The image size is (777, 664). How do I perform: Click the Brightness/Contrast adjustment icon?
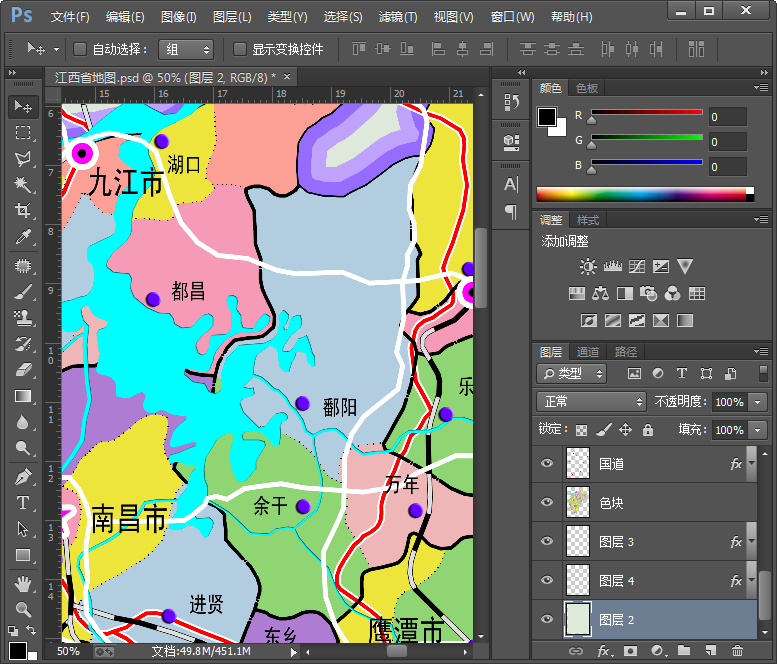click(587, 267)
